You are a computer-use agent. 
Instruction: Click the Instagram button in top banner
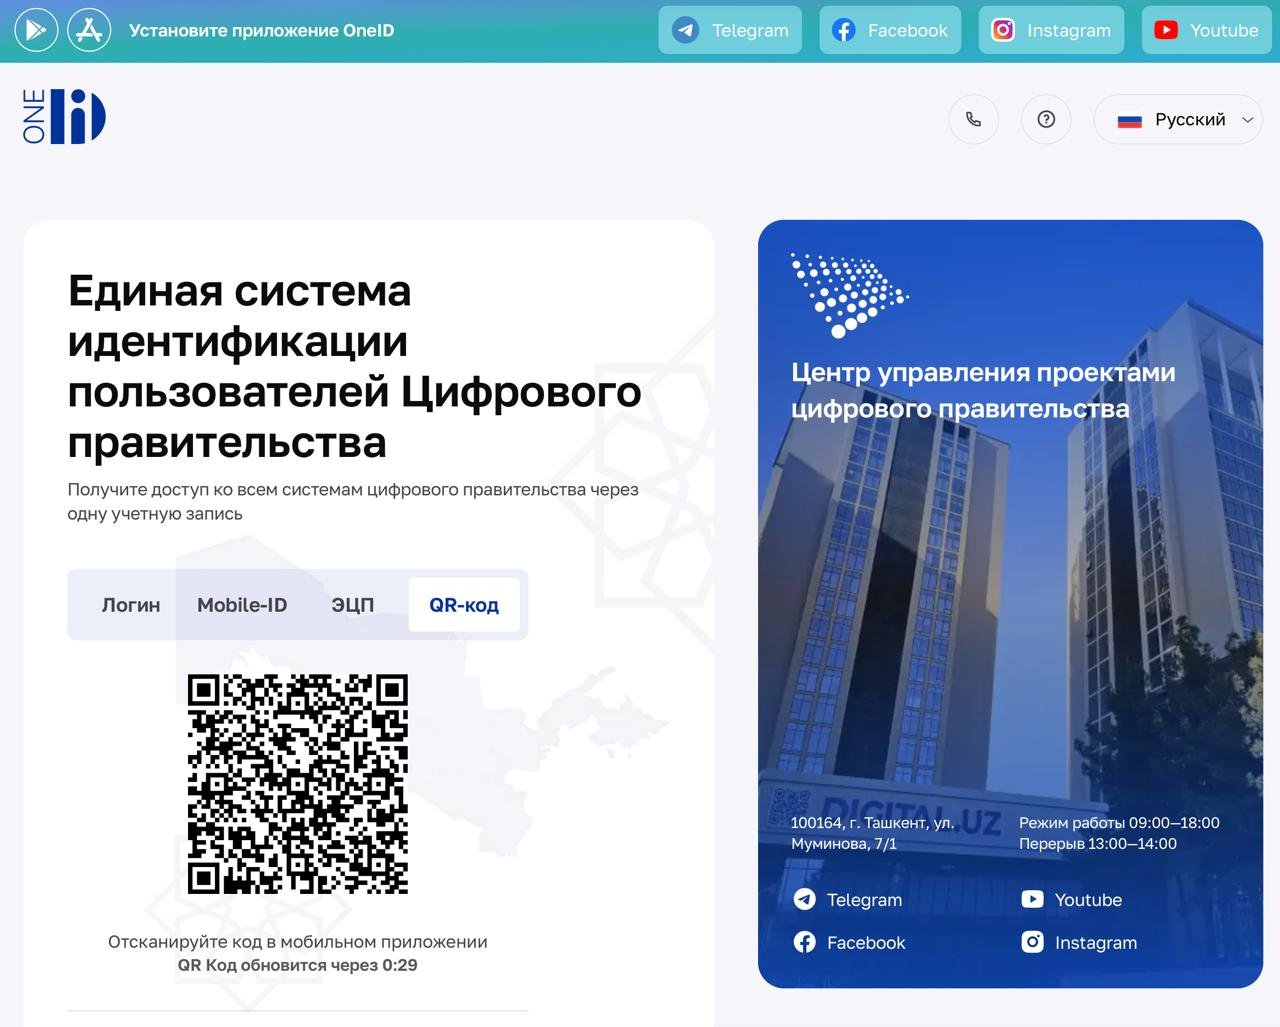pyautogui.click(x=1051, y=30)
